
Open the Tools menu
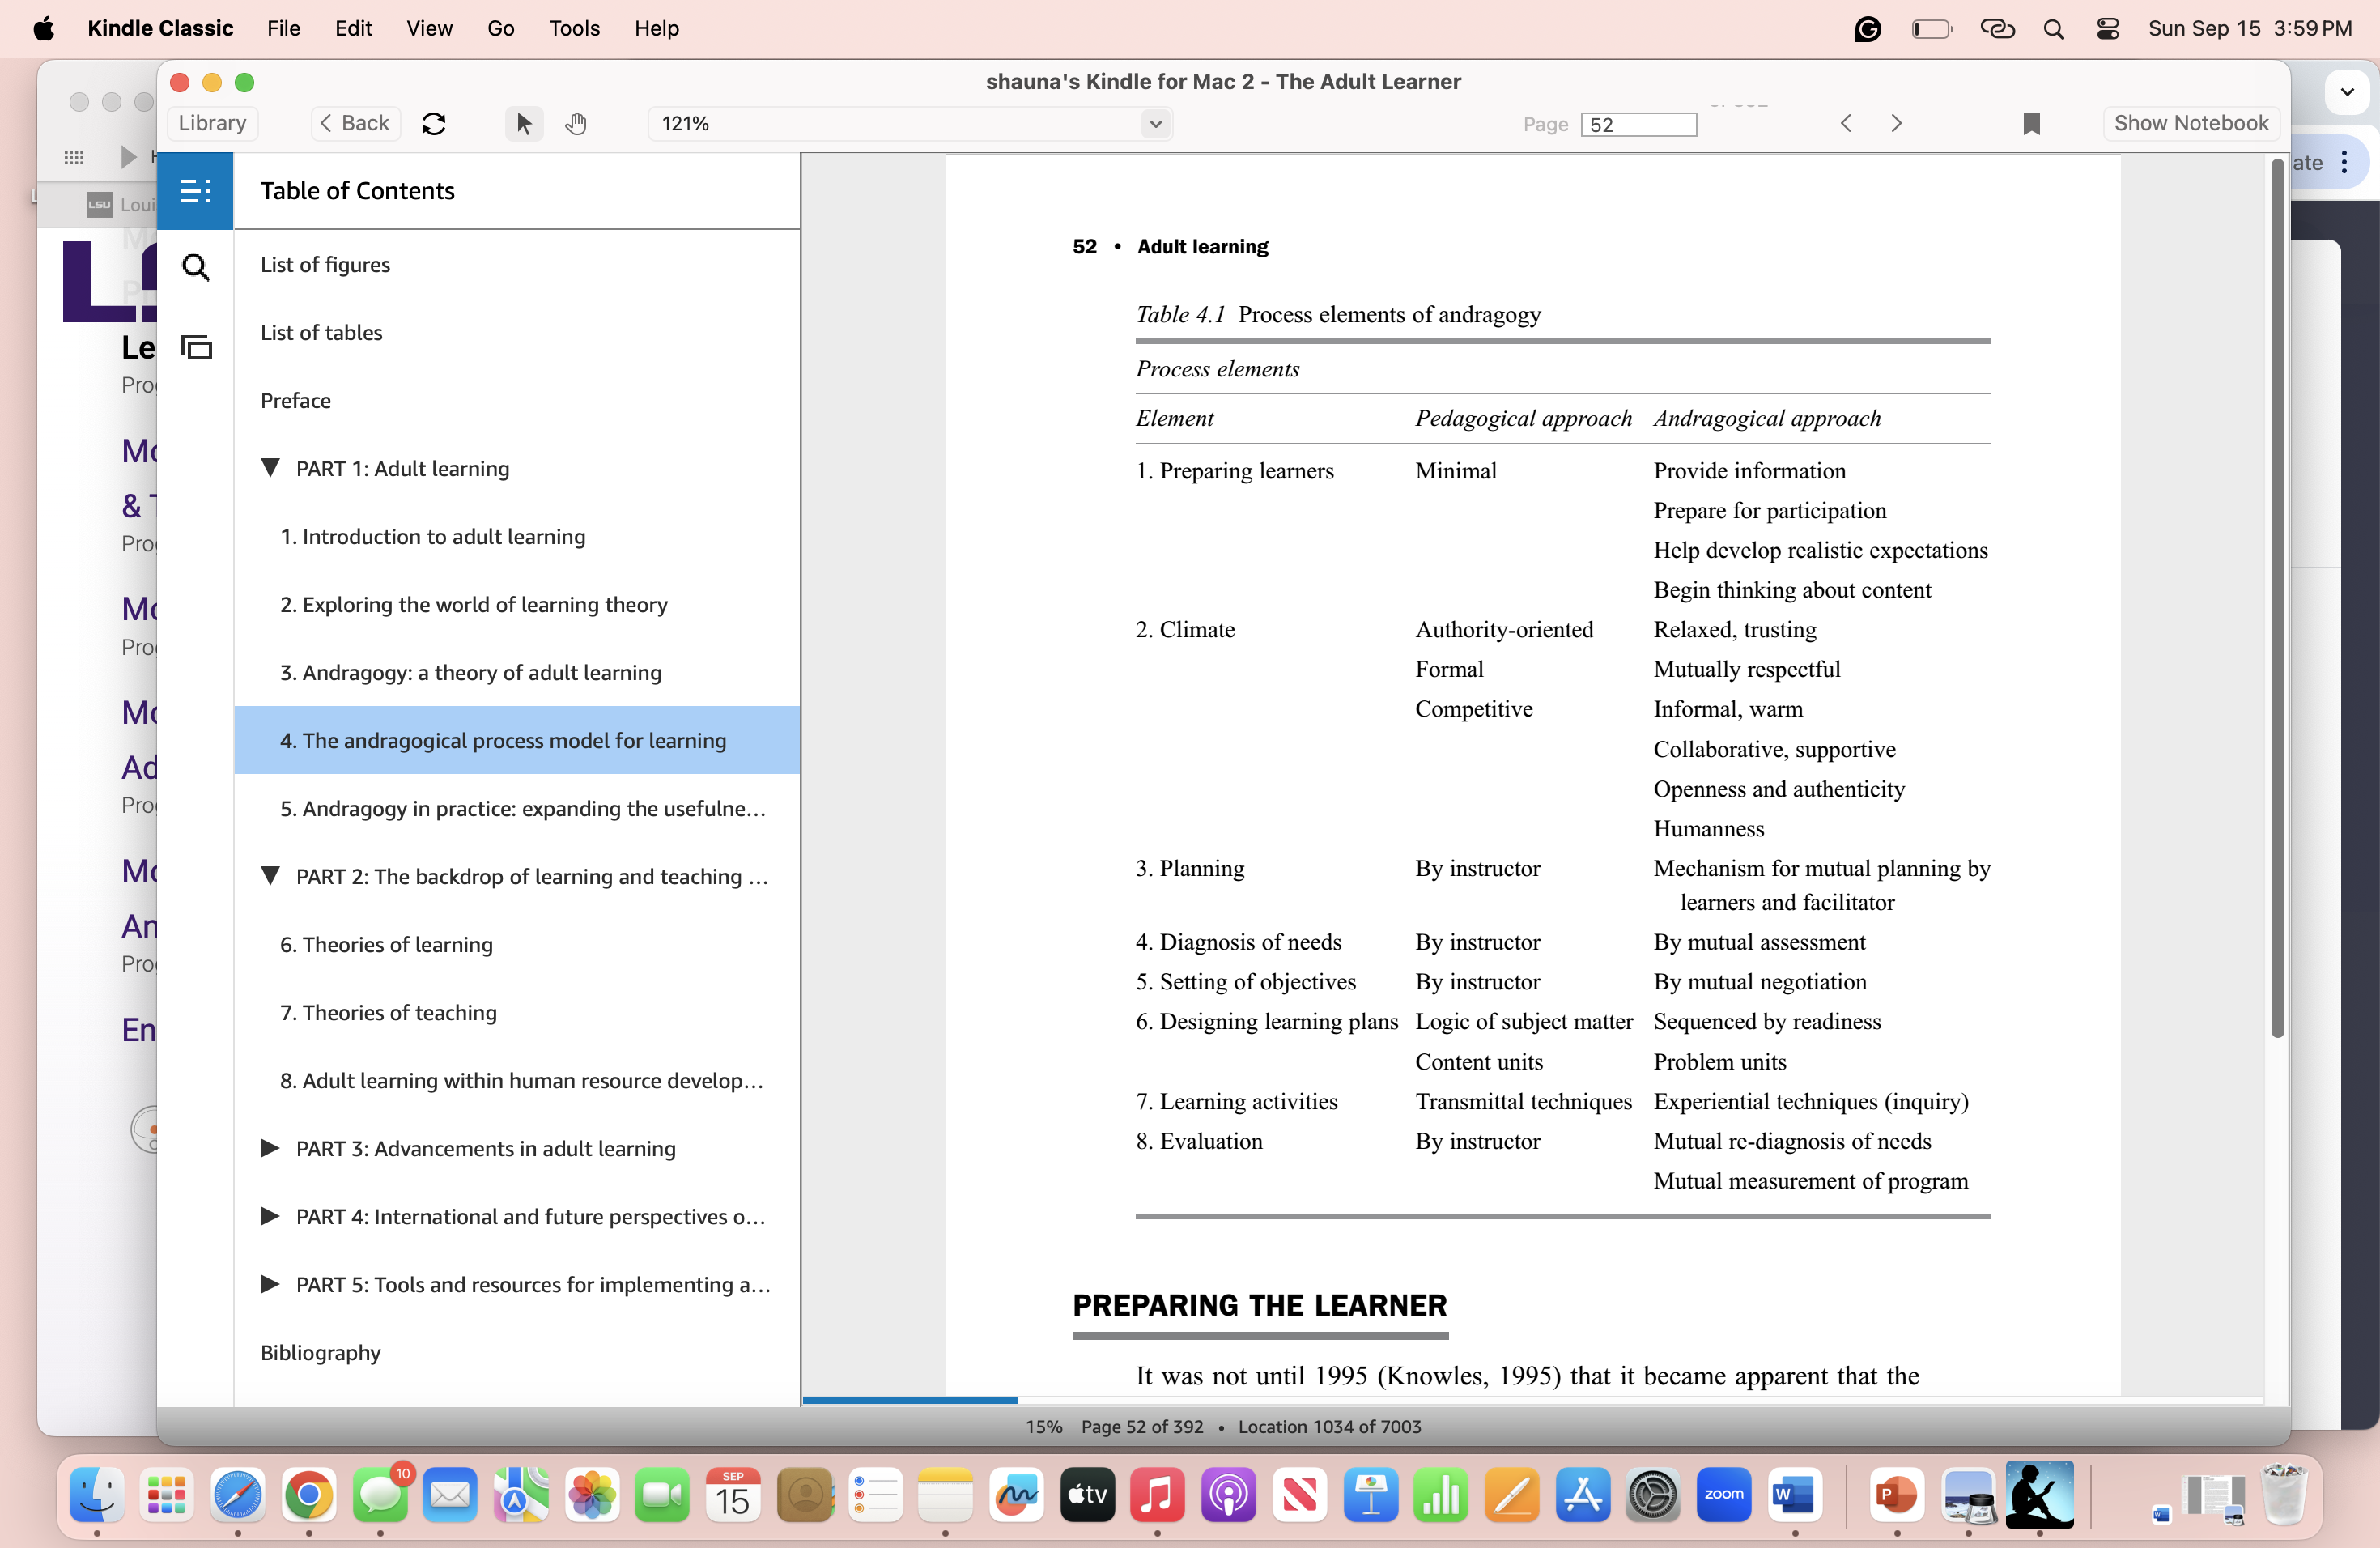574,28
